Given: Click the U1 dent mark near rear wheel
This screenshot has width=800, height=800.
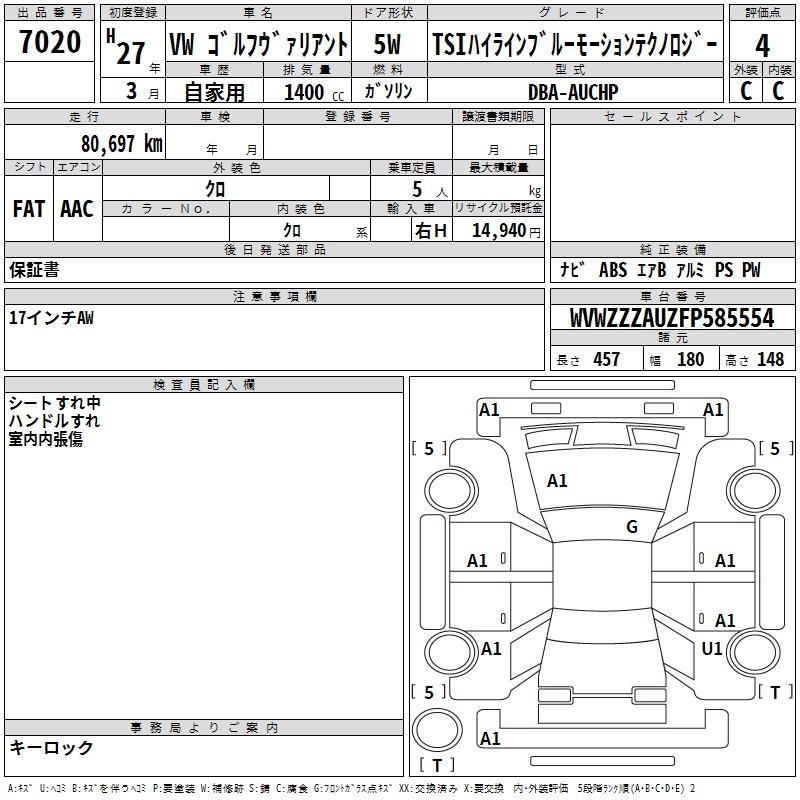Looking at the screenshot, I should tap(711, 648).
